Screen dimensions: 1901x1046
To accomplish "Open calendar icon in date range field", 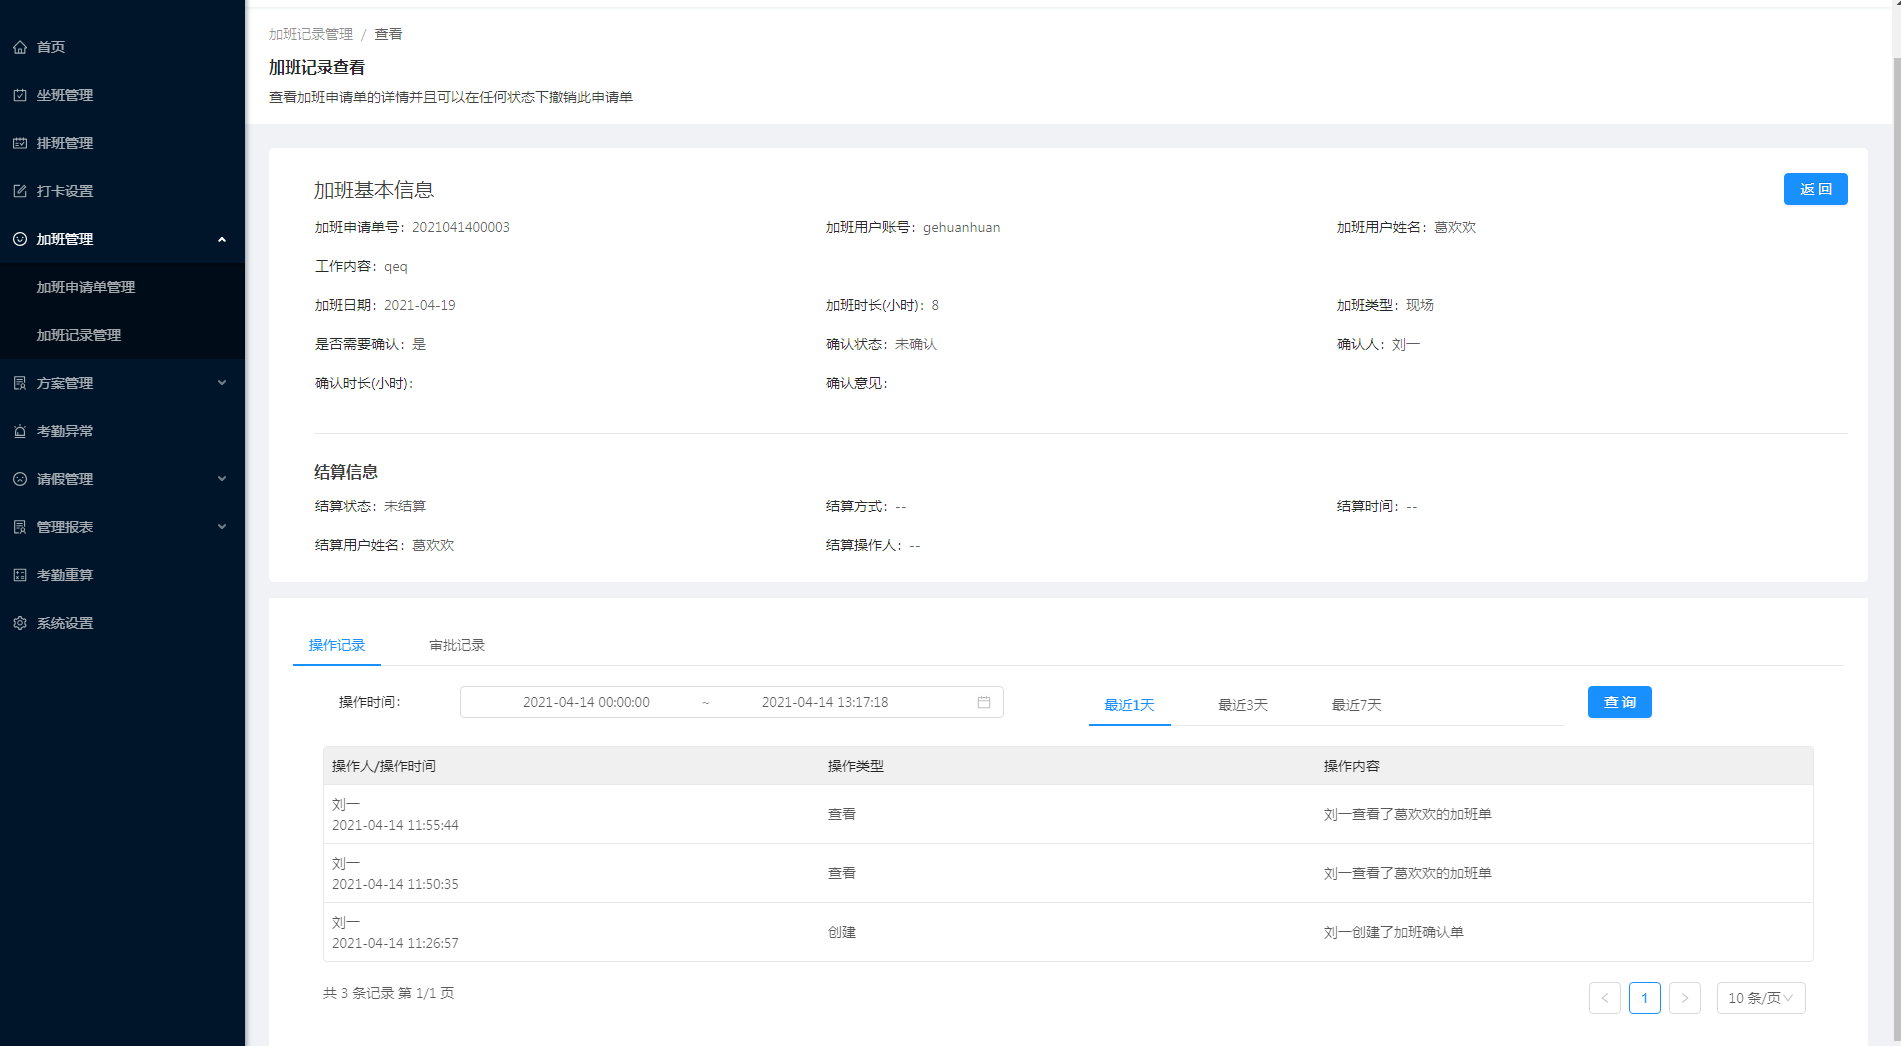I will tap(984, 702).
